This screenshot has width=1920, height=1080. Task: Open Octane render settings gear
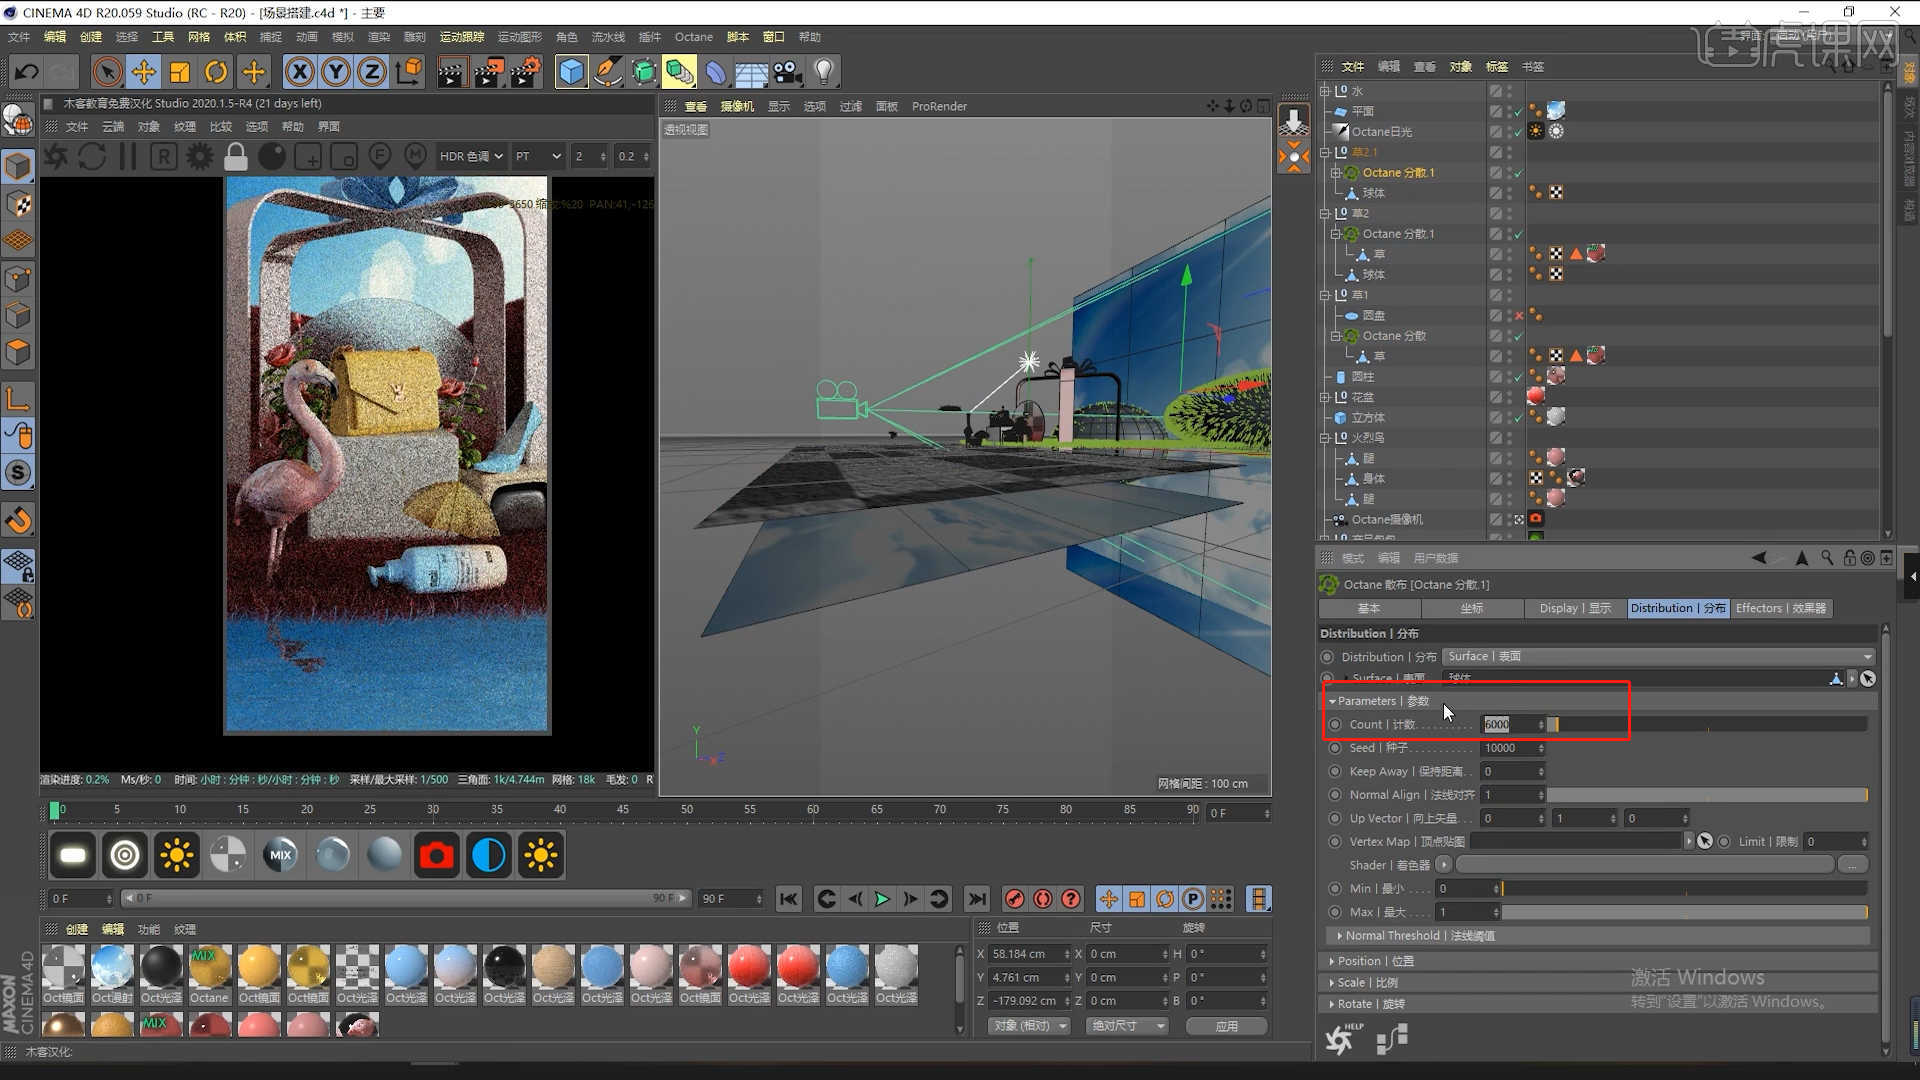coord(200,157)
